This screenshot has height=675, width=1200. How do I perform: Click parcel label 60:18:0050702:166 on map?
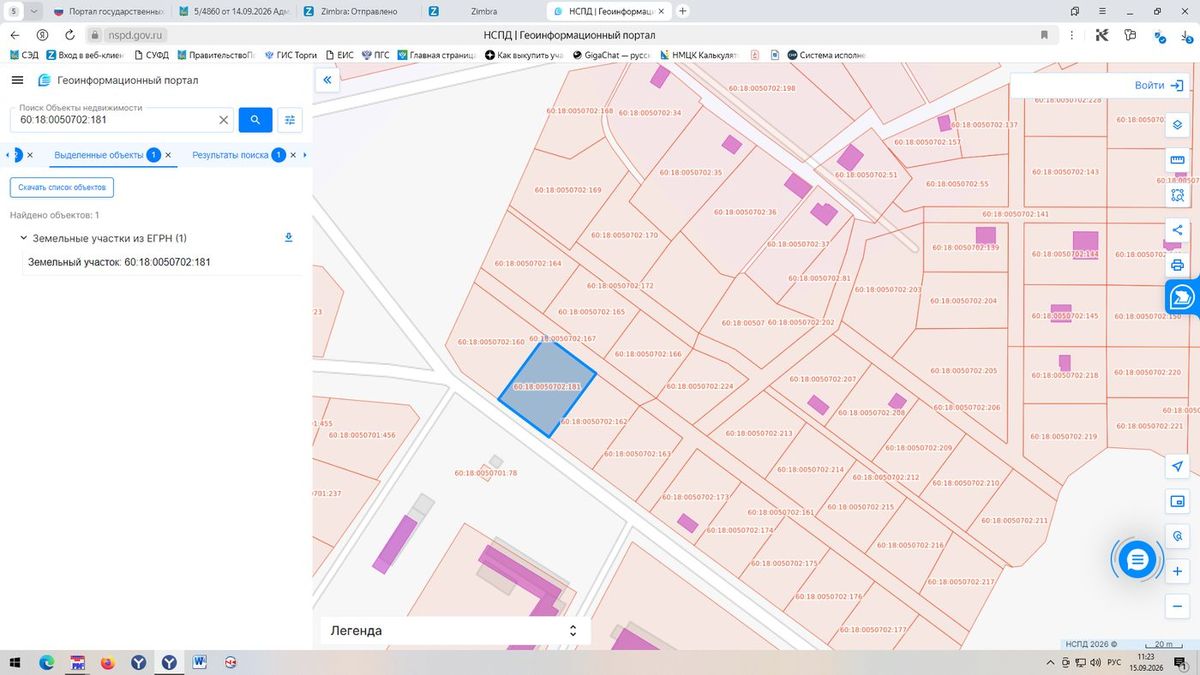click(x=648, y=354)
